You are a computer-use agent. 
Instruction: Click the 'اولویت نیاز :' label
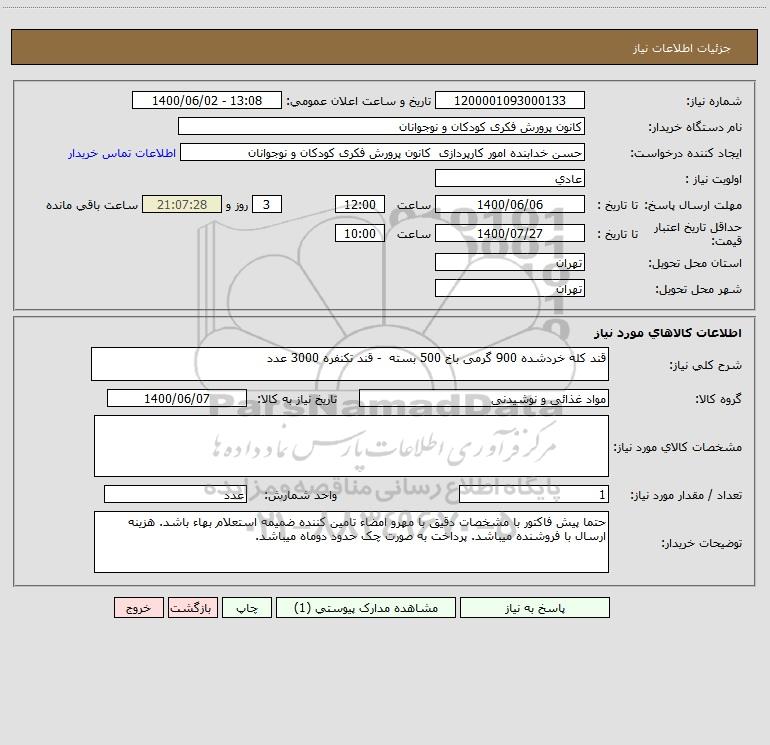[x=714, y=179]
